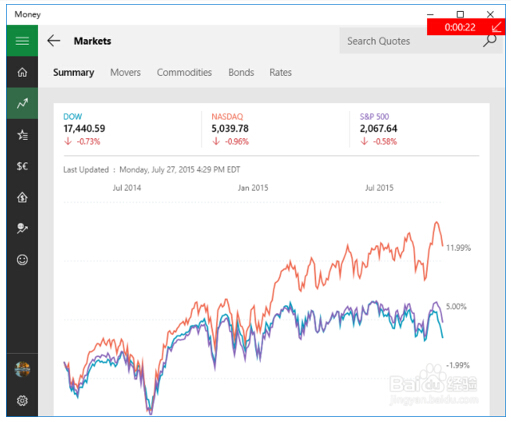511x422 pixels.
Task: Click the Jul 2014 axis label
Action: coord(127,188)
